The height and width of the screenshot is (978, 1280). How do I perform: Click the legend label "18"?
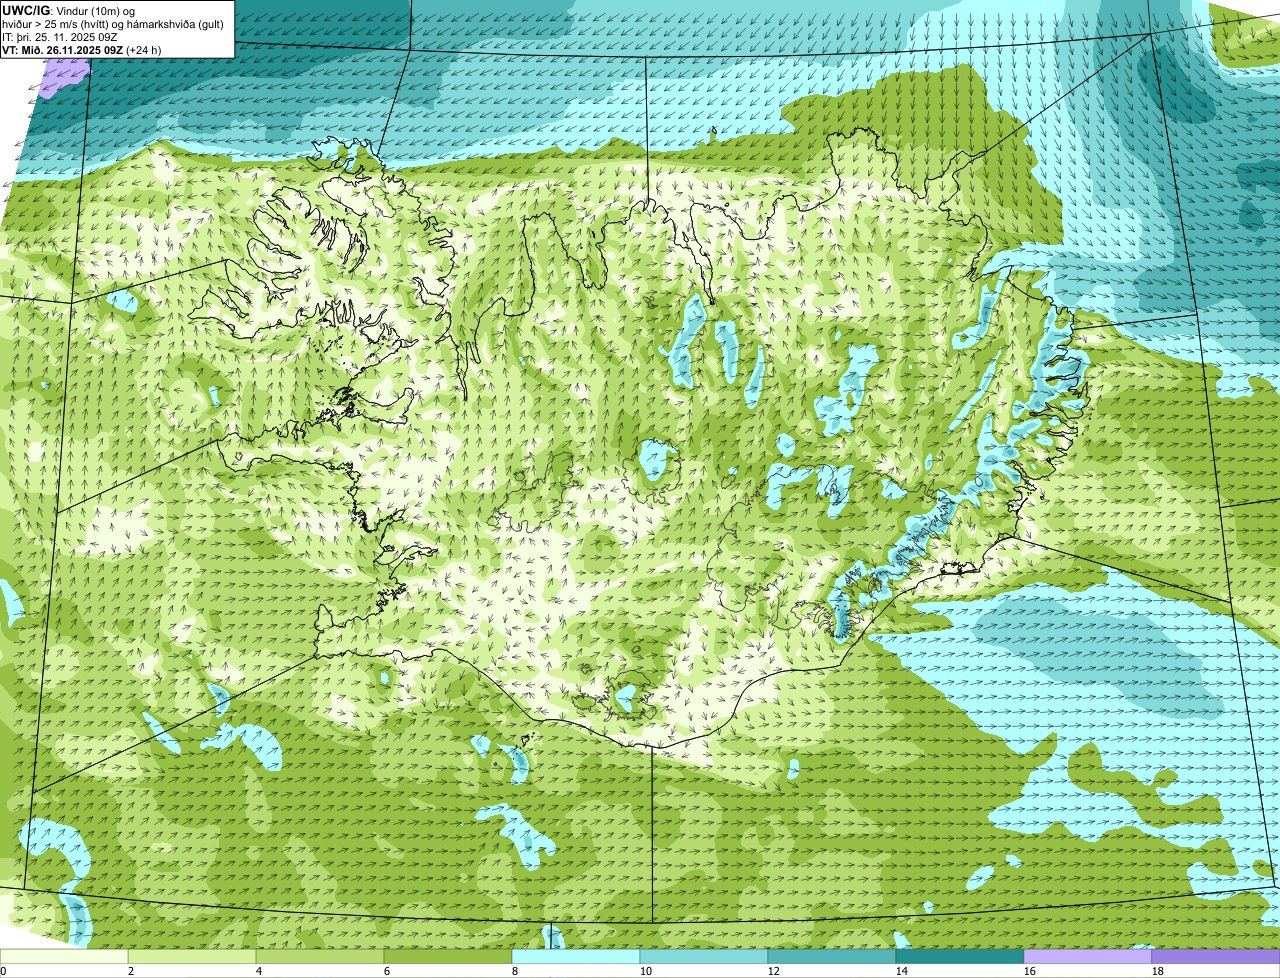click(1158, 971)
